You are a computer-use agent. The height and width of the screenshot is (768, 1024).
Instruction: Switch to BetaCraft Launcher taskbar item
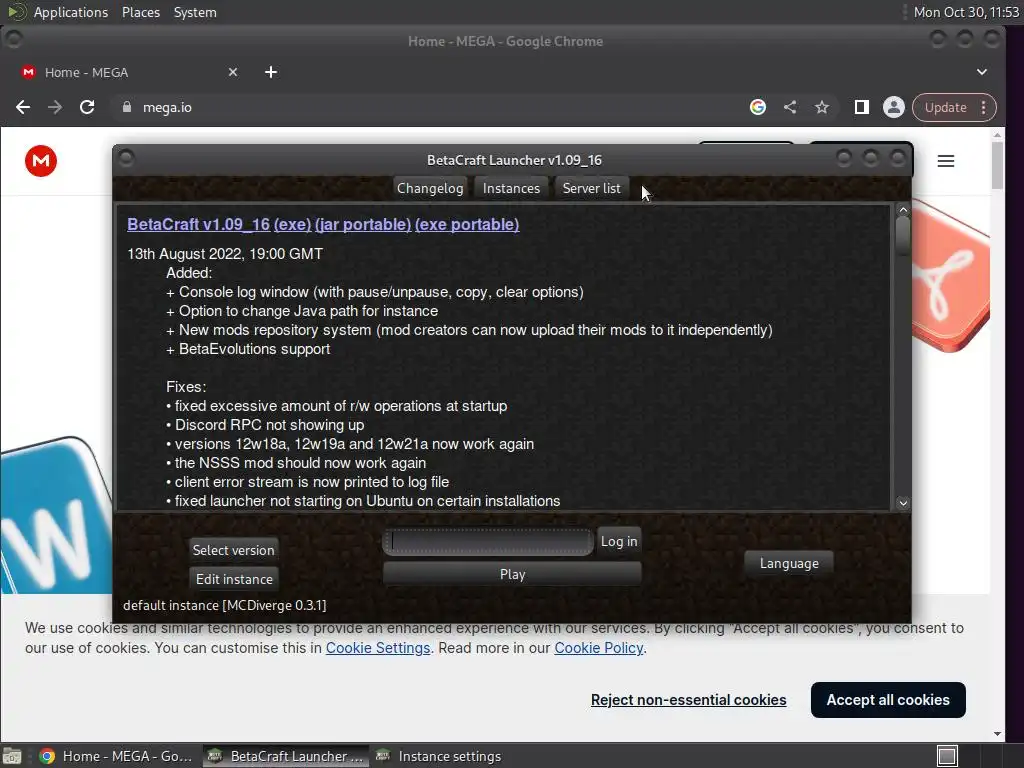[x=285, y=756]
